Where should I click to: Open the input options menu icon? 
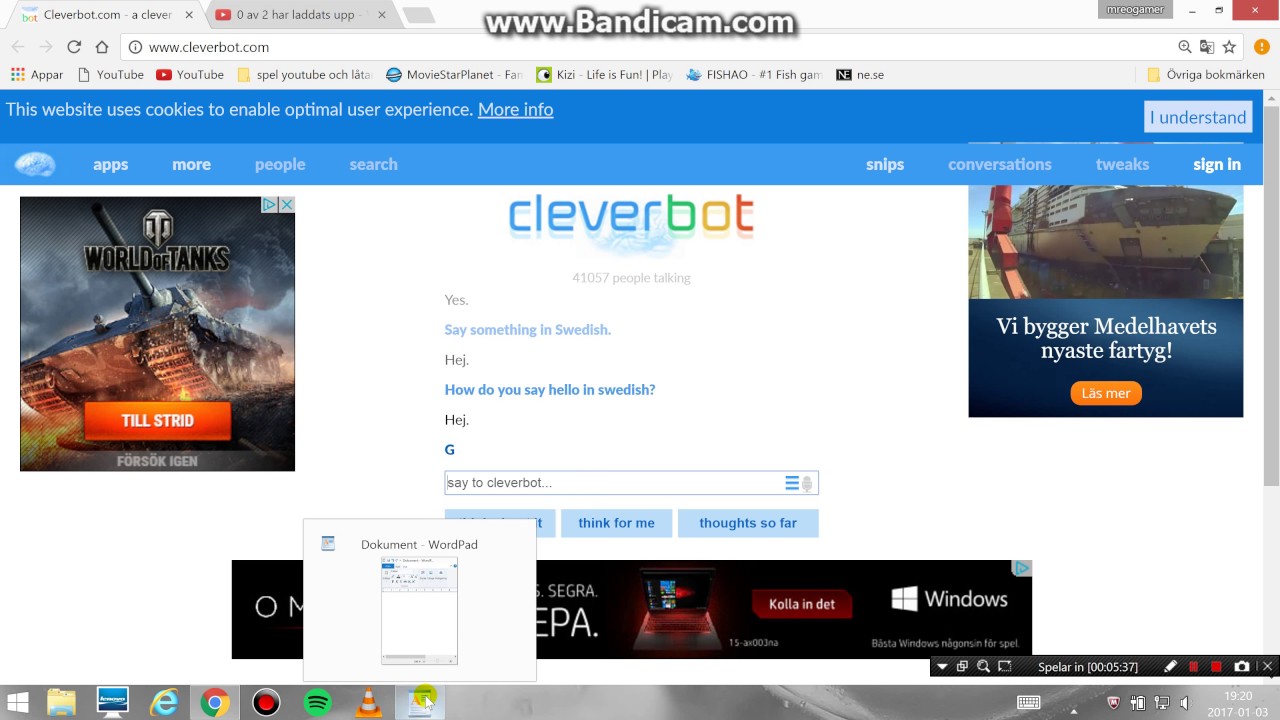point(792,483)
